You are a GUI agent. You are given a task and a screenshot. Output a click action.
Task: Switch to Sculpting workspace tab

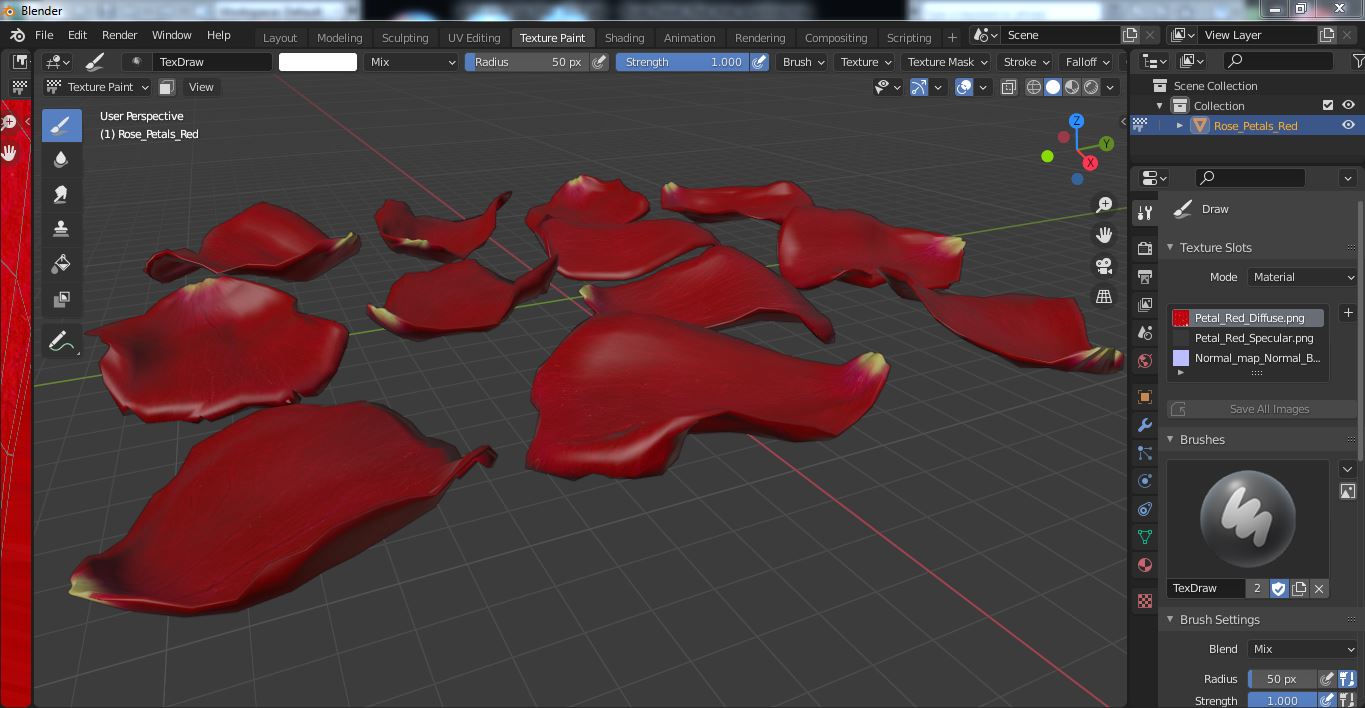coord(405,38)
